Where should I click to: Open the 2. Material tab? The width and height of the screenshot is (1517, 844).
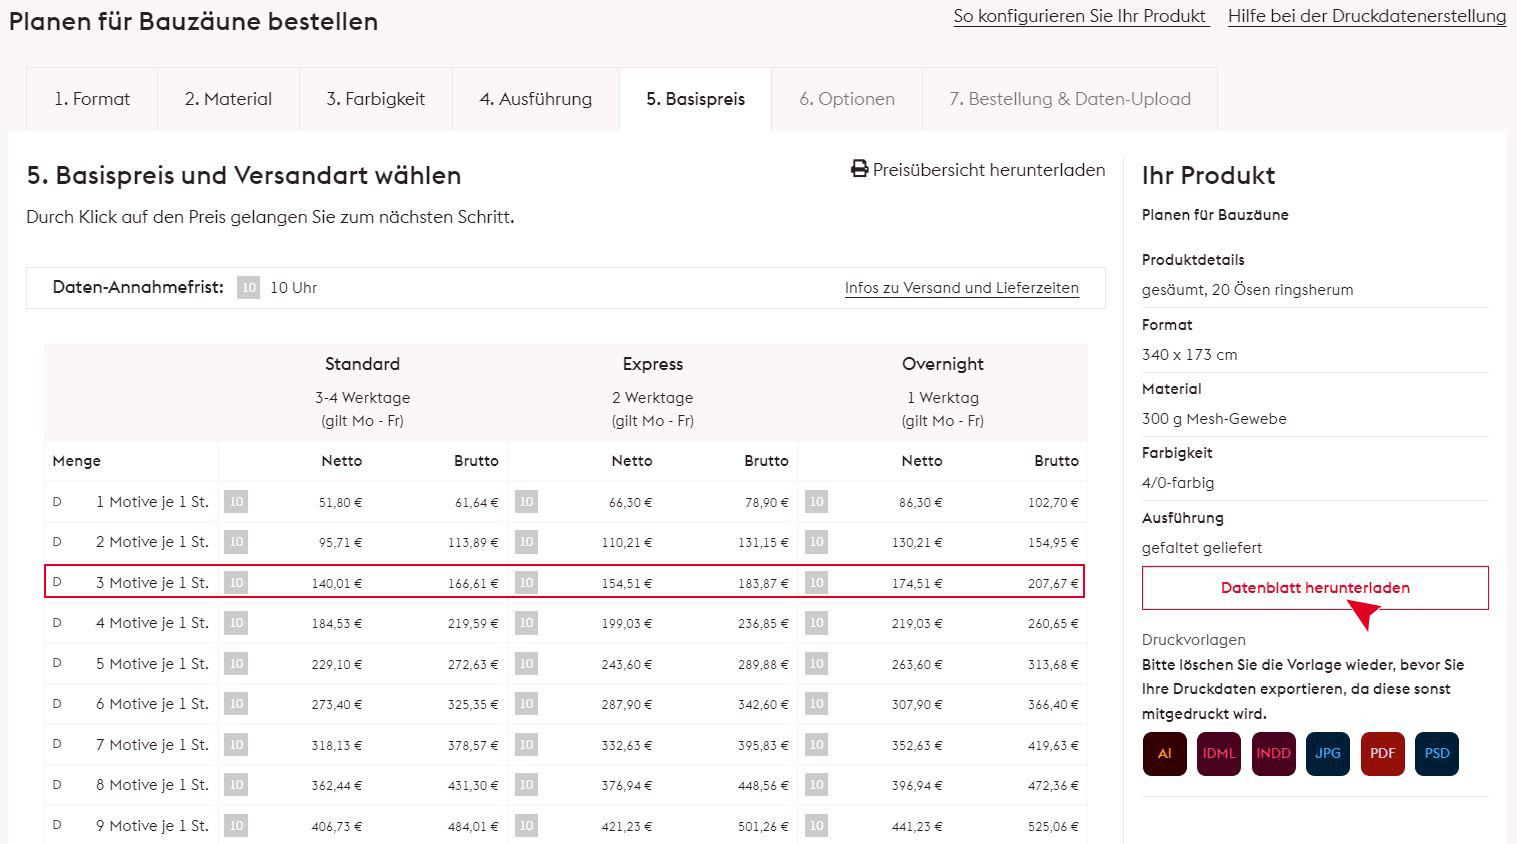[x=228, y=99]
